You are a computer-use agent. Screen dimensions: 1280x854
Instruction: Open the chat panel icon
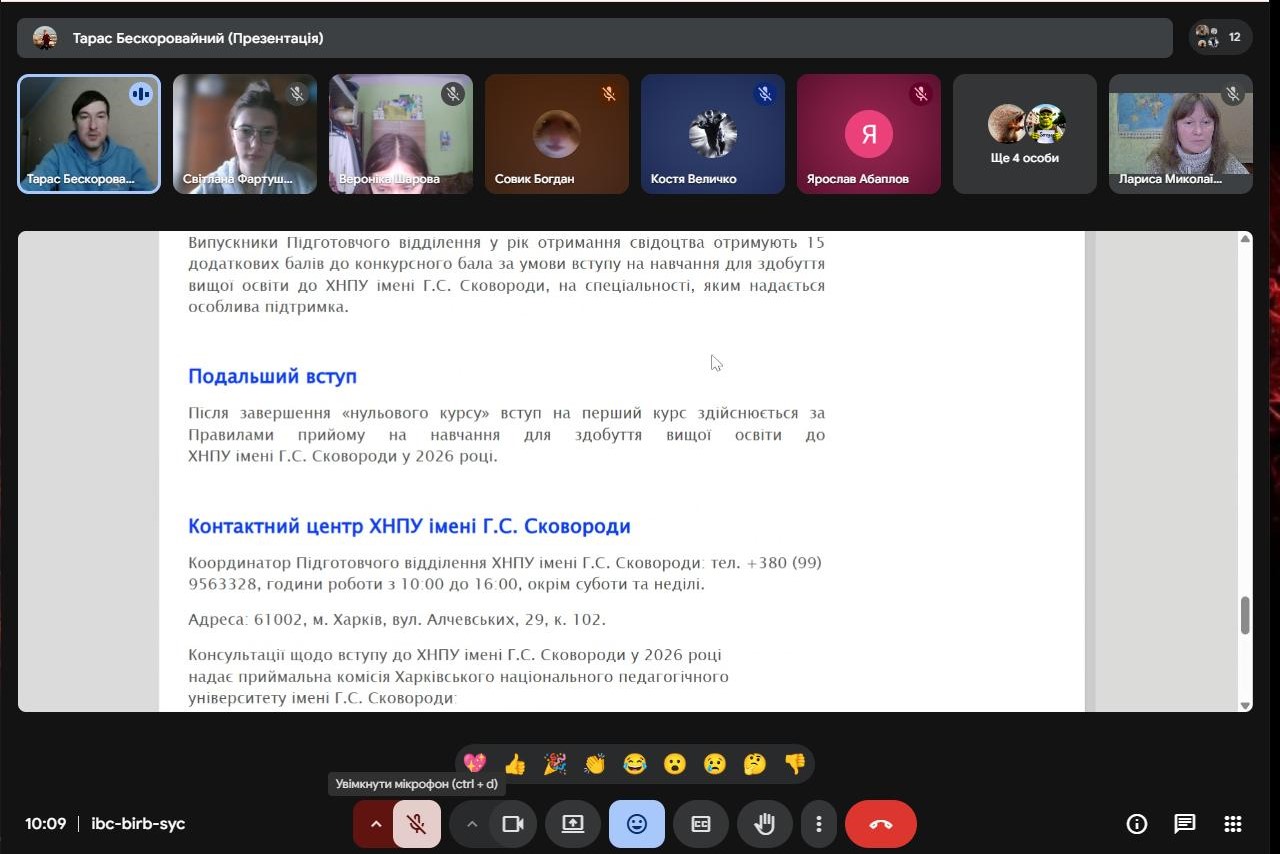(1184, 824)
